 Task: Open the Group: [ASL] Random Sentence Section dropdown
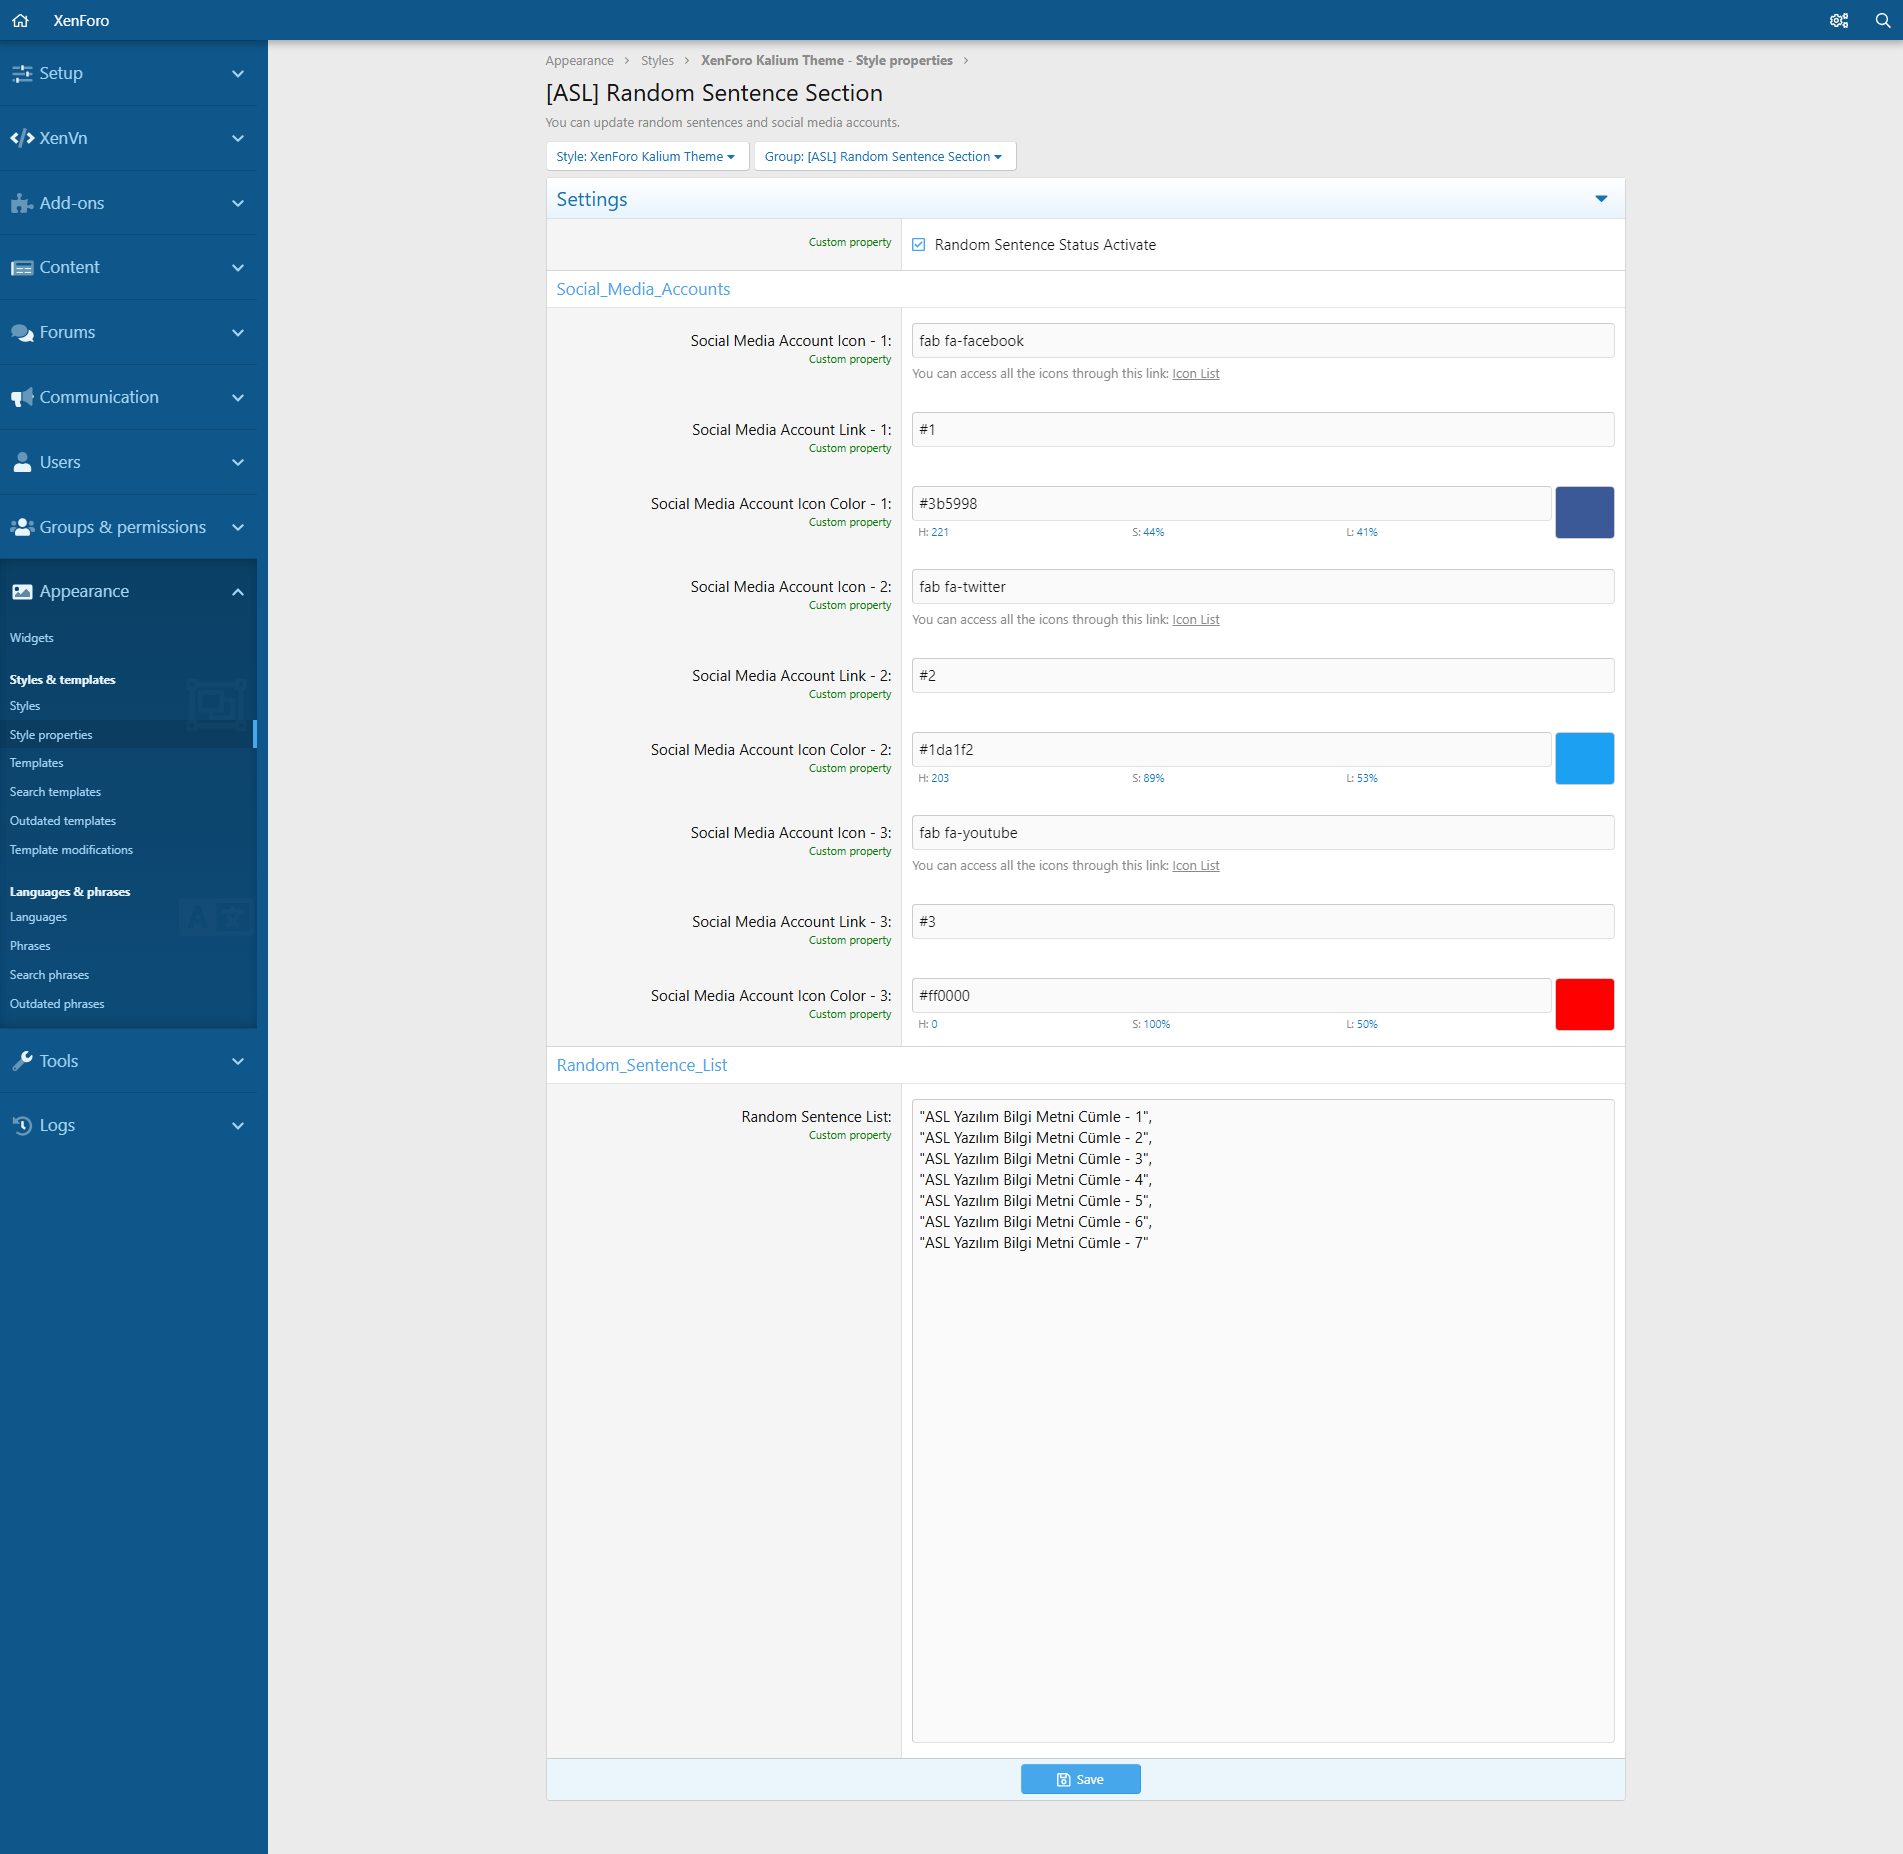(x=883, y=157)
